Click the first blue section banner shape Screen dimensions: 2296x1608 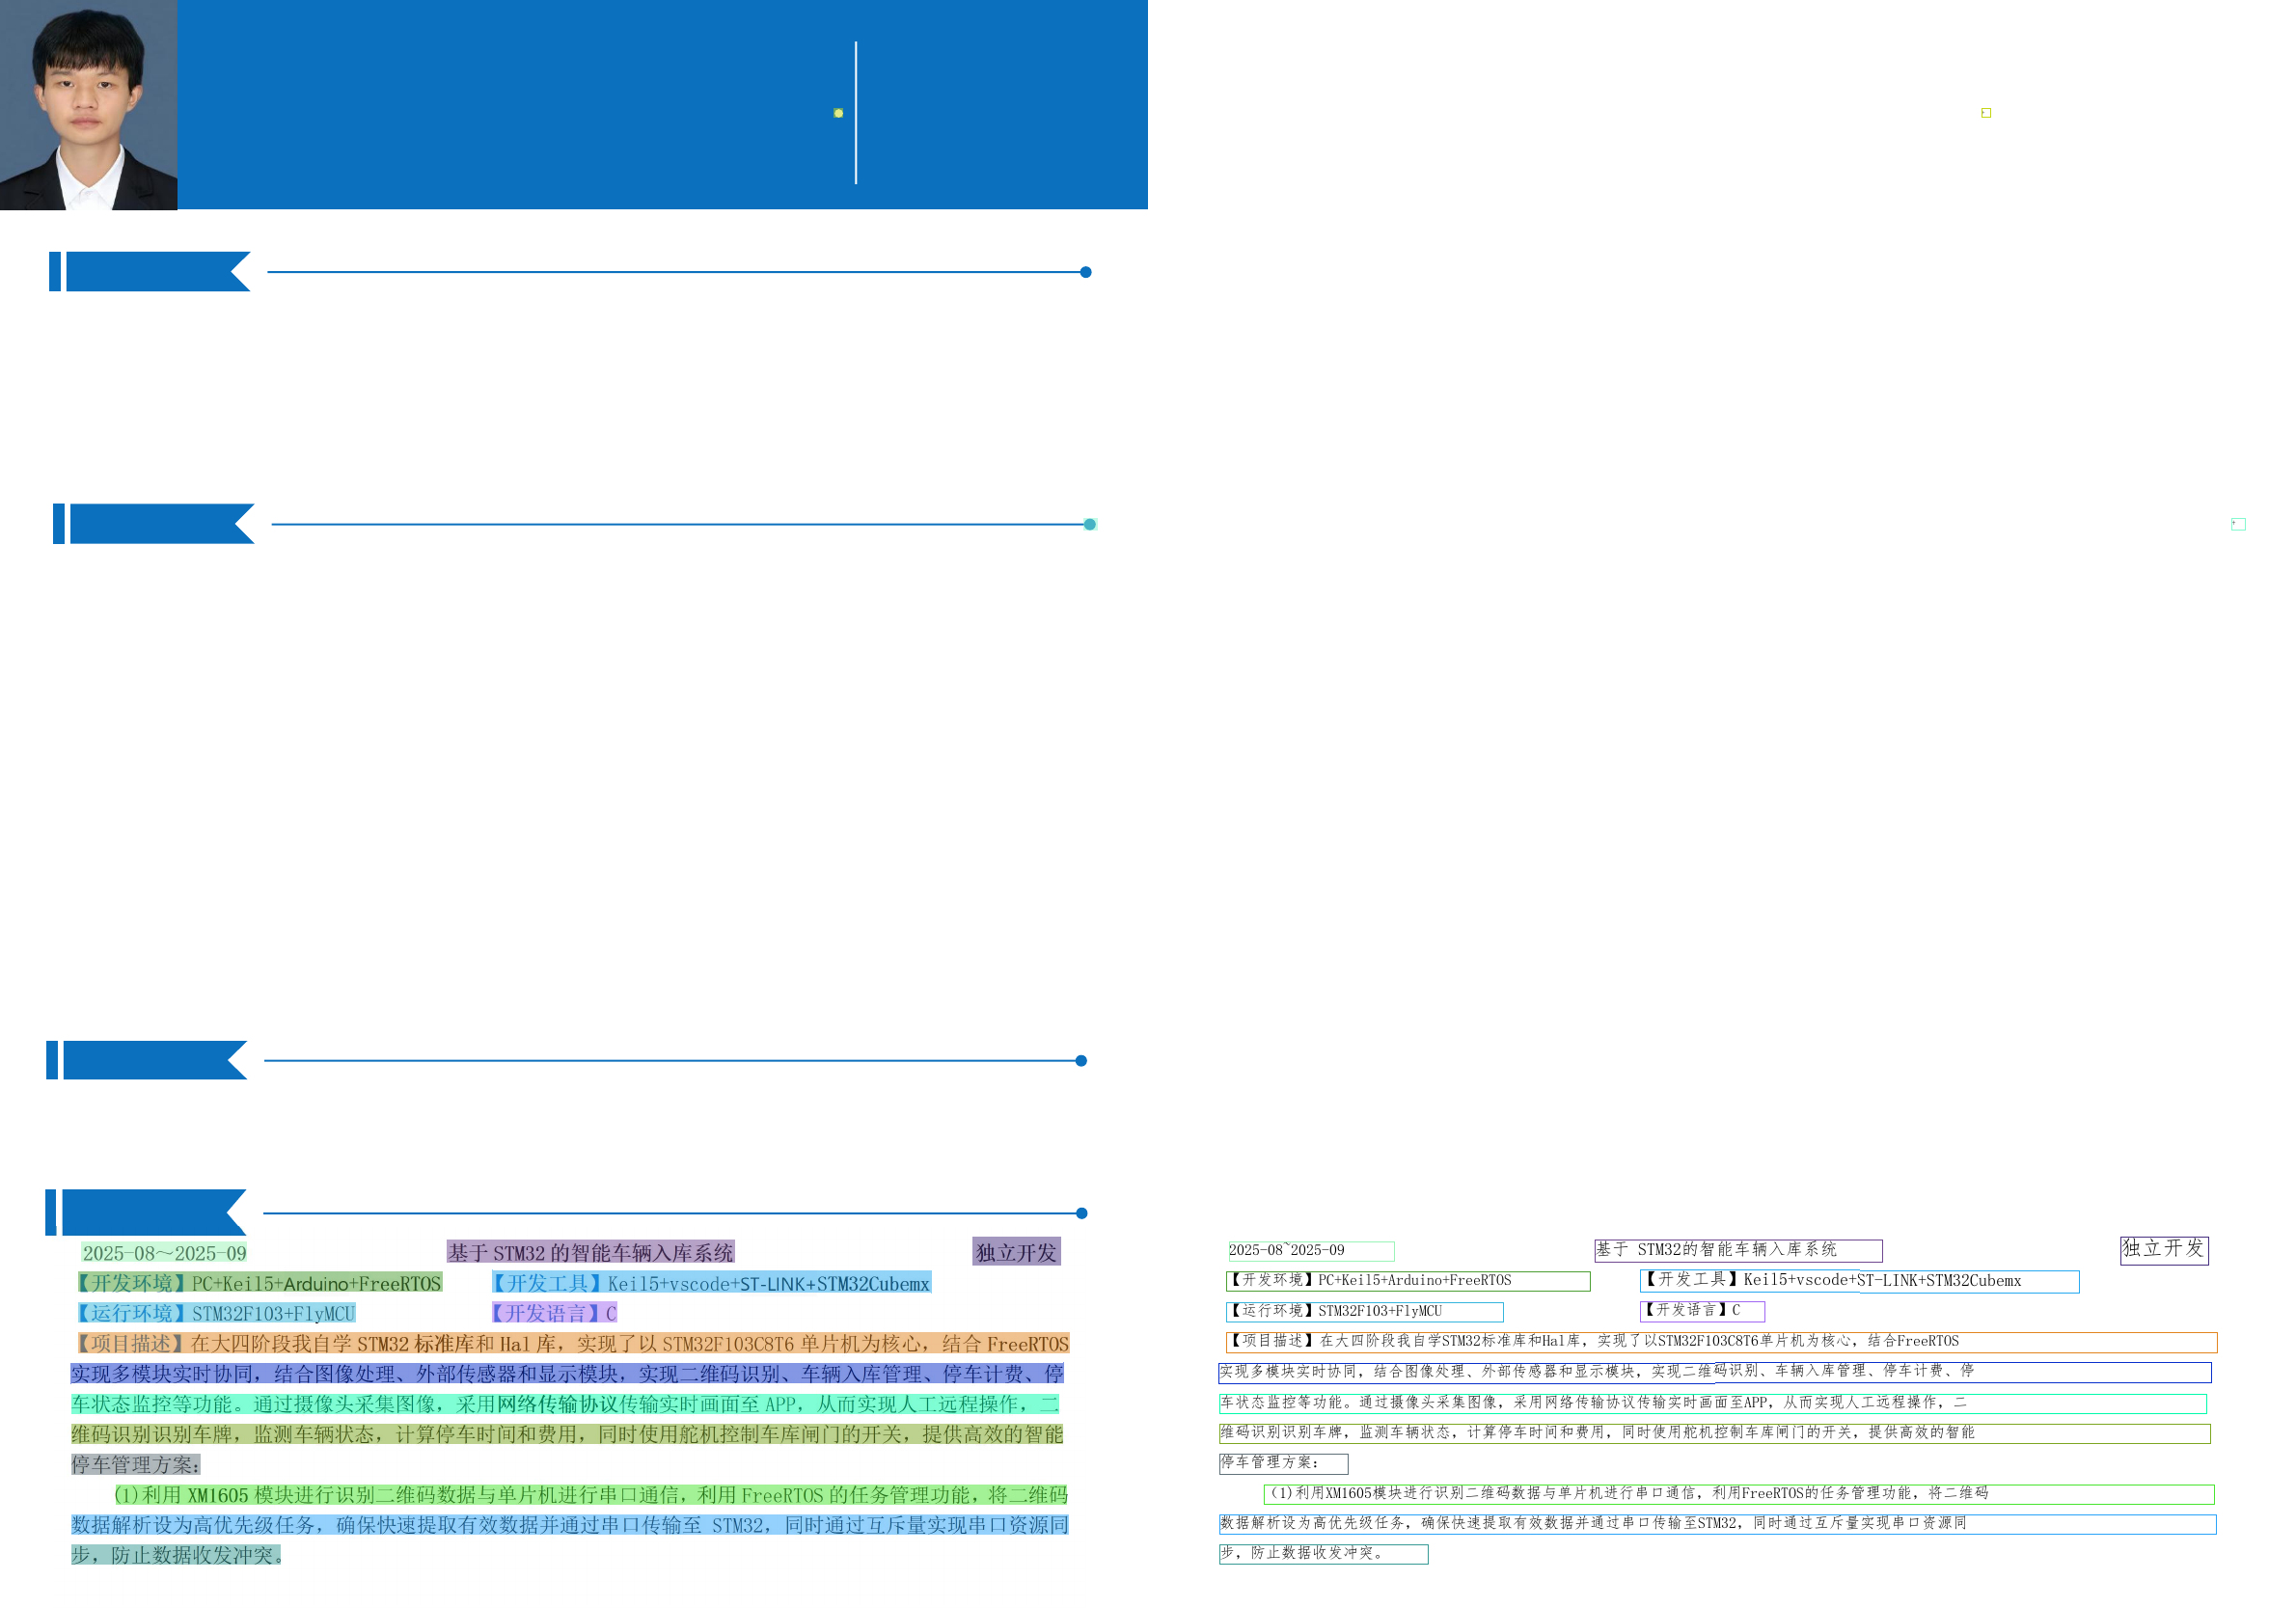150,272
